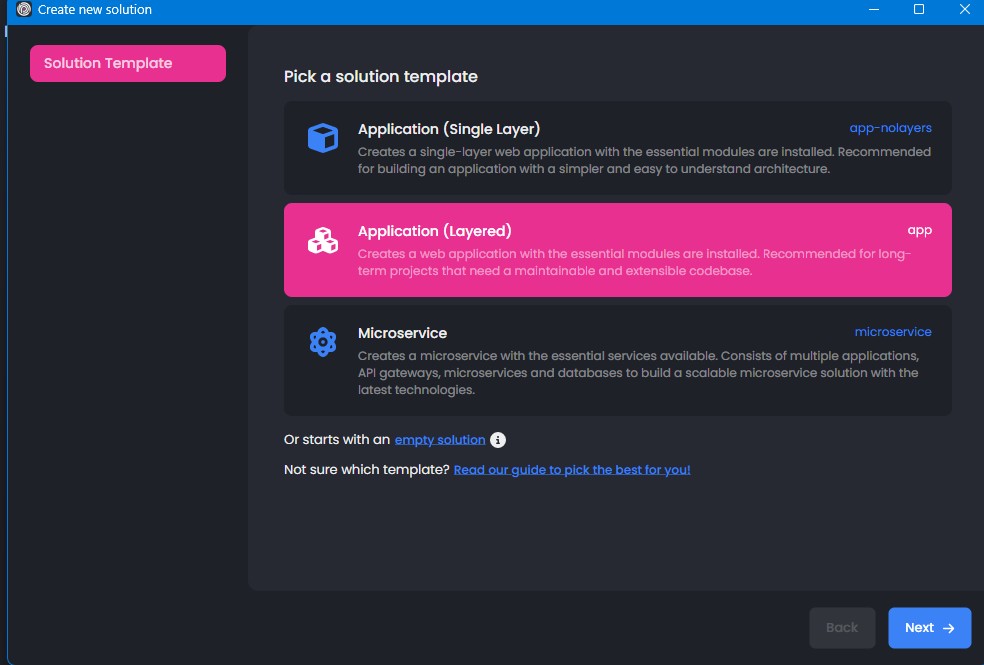The width and height of the screenshot is (984, 665).
Task: Close the Create new solution dialog
Action: (x=963, y=10)
